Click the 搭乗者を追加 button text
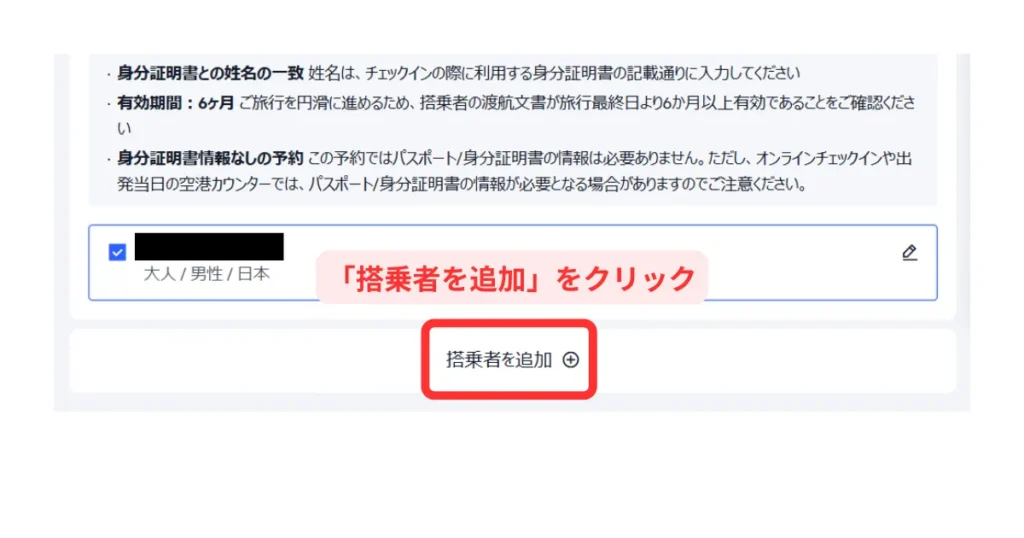The width and height of the screenshot is (1024, 538). (x=499, y=360)
